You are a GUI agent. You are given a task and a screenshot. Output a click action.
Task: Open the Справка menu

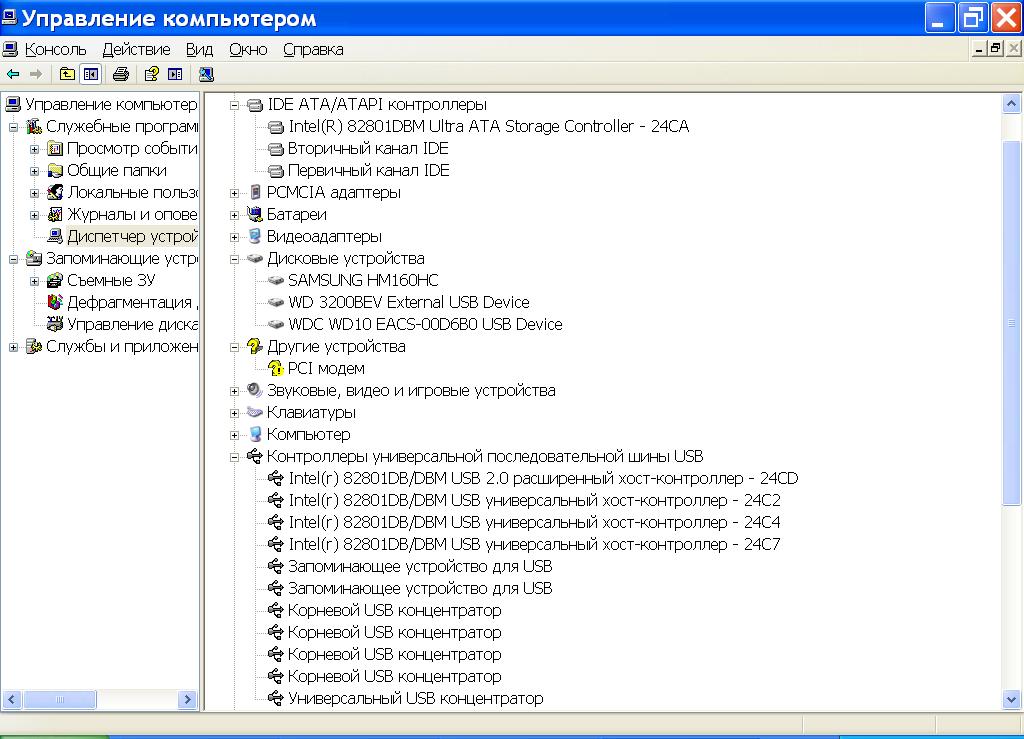click(x=313, y=49)
